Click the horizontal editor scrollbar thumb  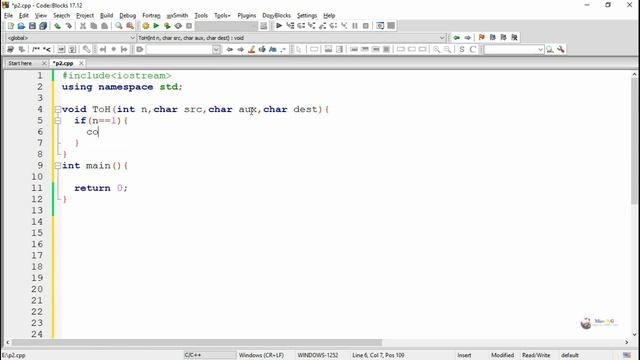[x=196, y=342]
